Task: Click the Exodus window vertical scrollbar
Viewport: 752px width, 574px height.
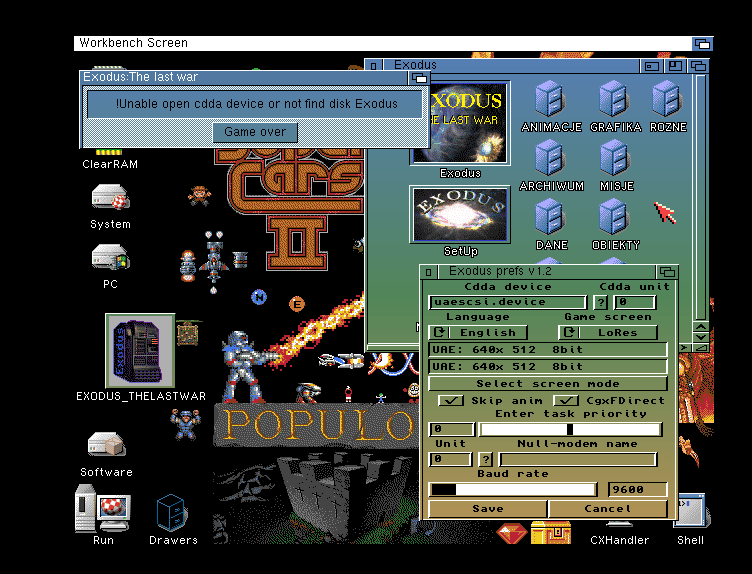Action: (x=700, y=197)
